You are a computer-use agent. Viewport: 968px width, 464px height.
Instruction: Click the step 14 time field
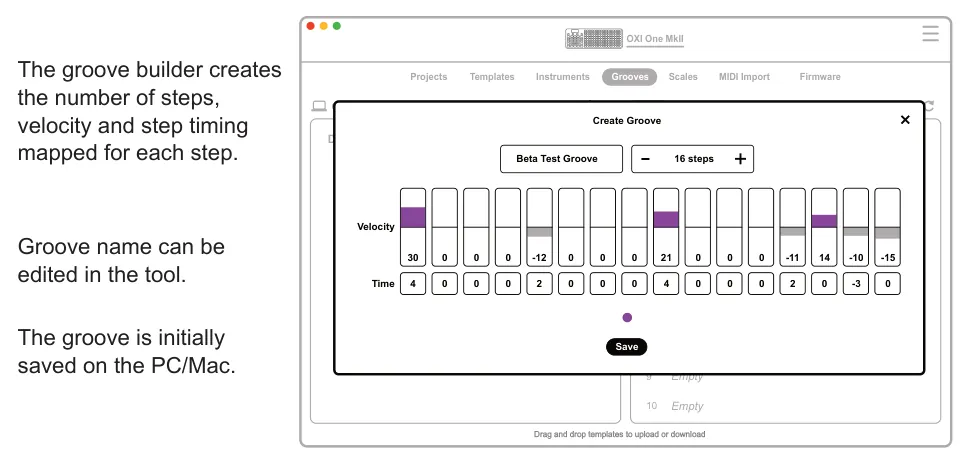[x=824, y=283]
